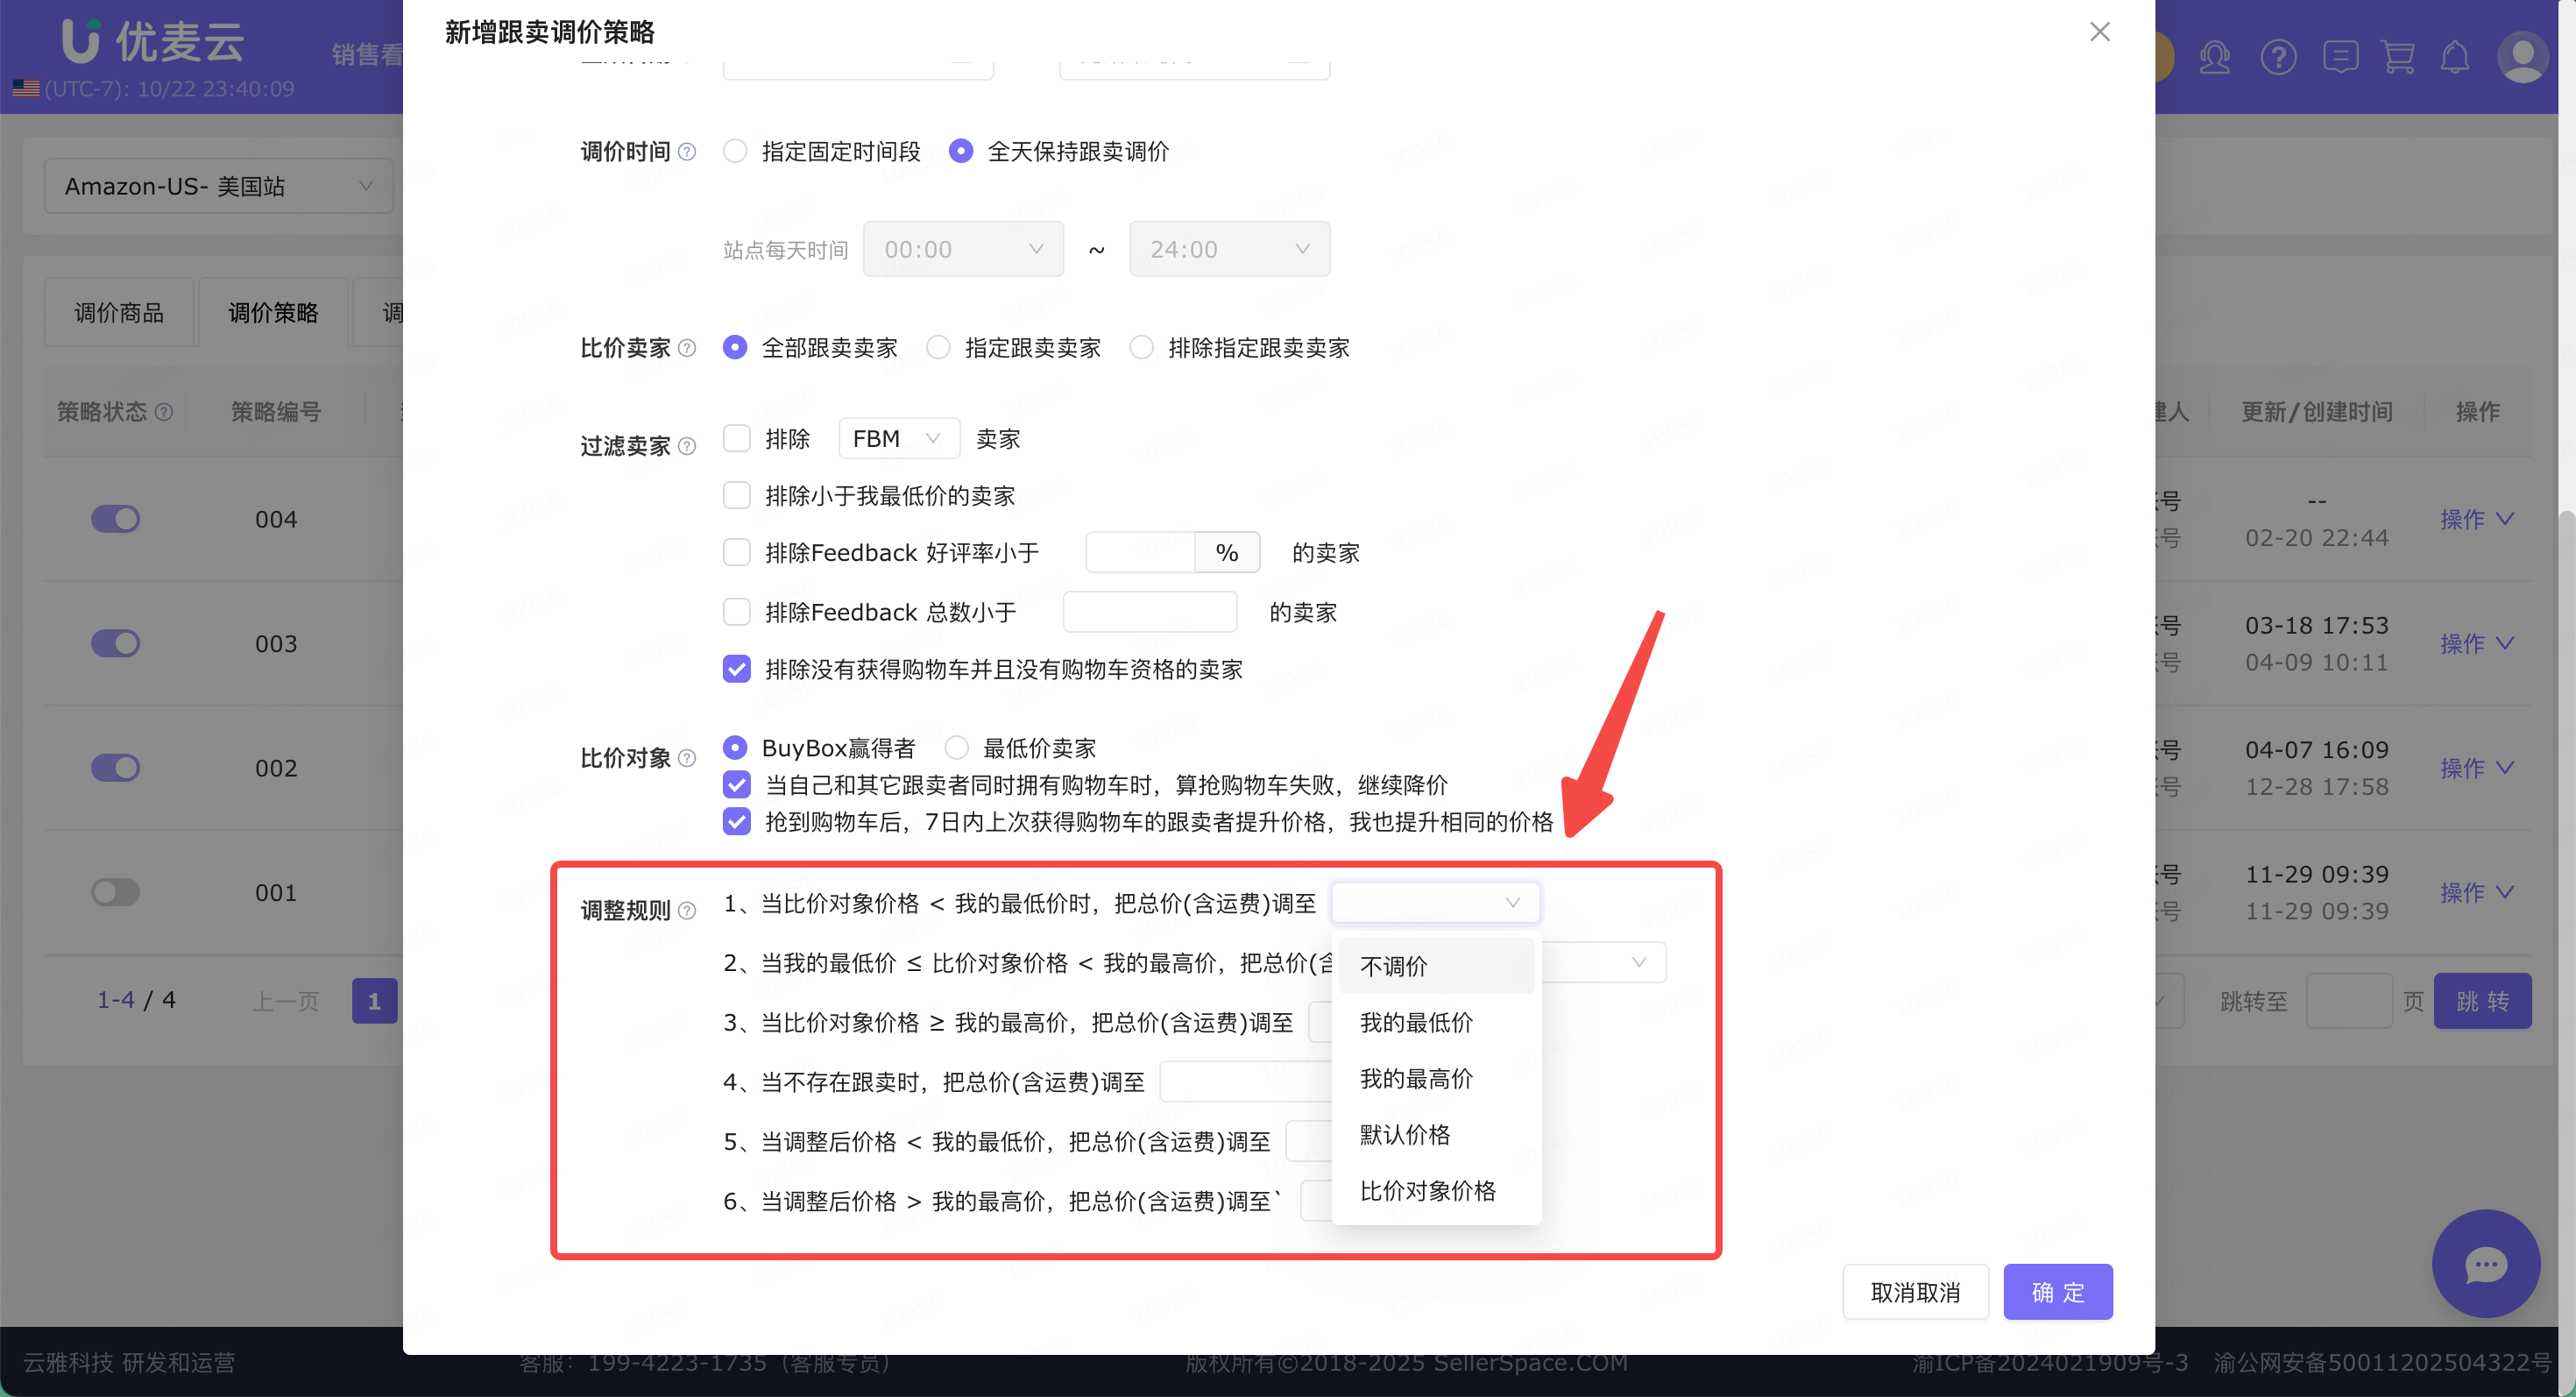The width and height of the screenshot is (2576, 1397).
Task: Open the floating chat bubble button
Action: [x=2485, y=1264]
